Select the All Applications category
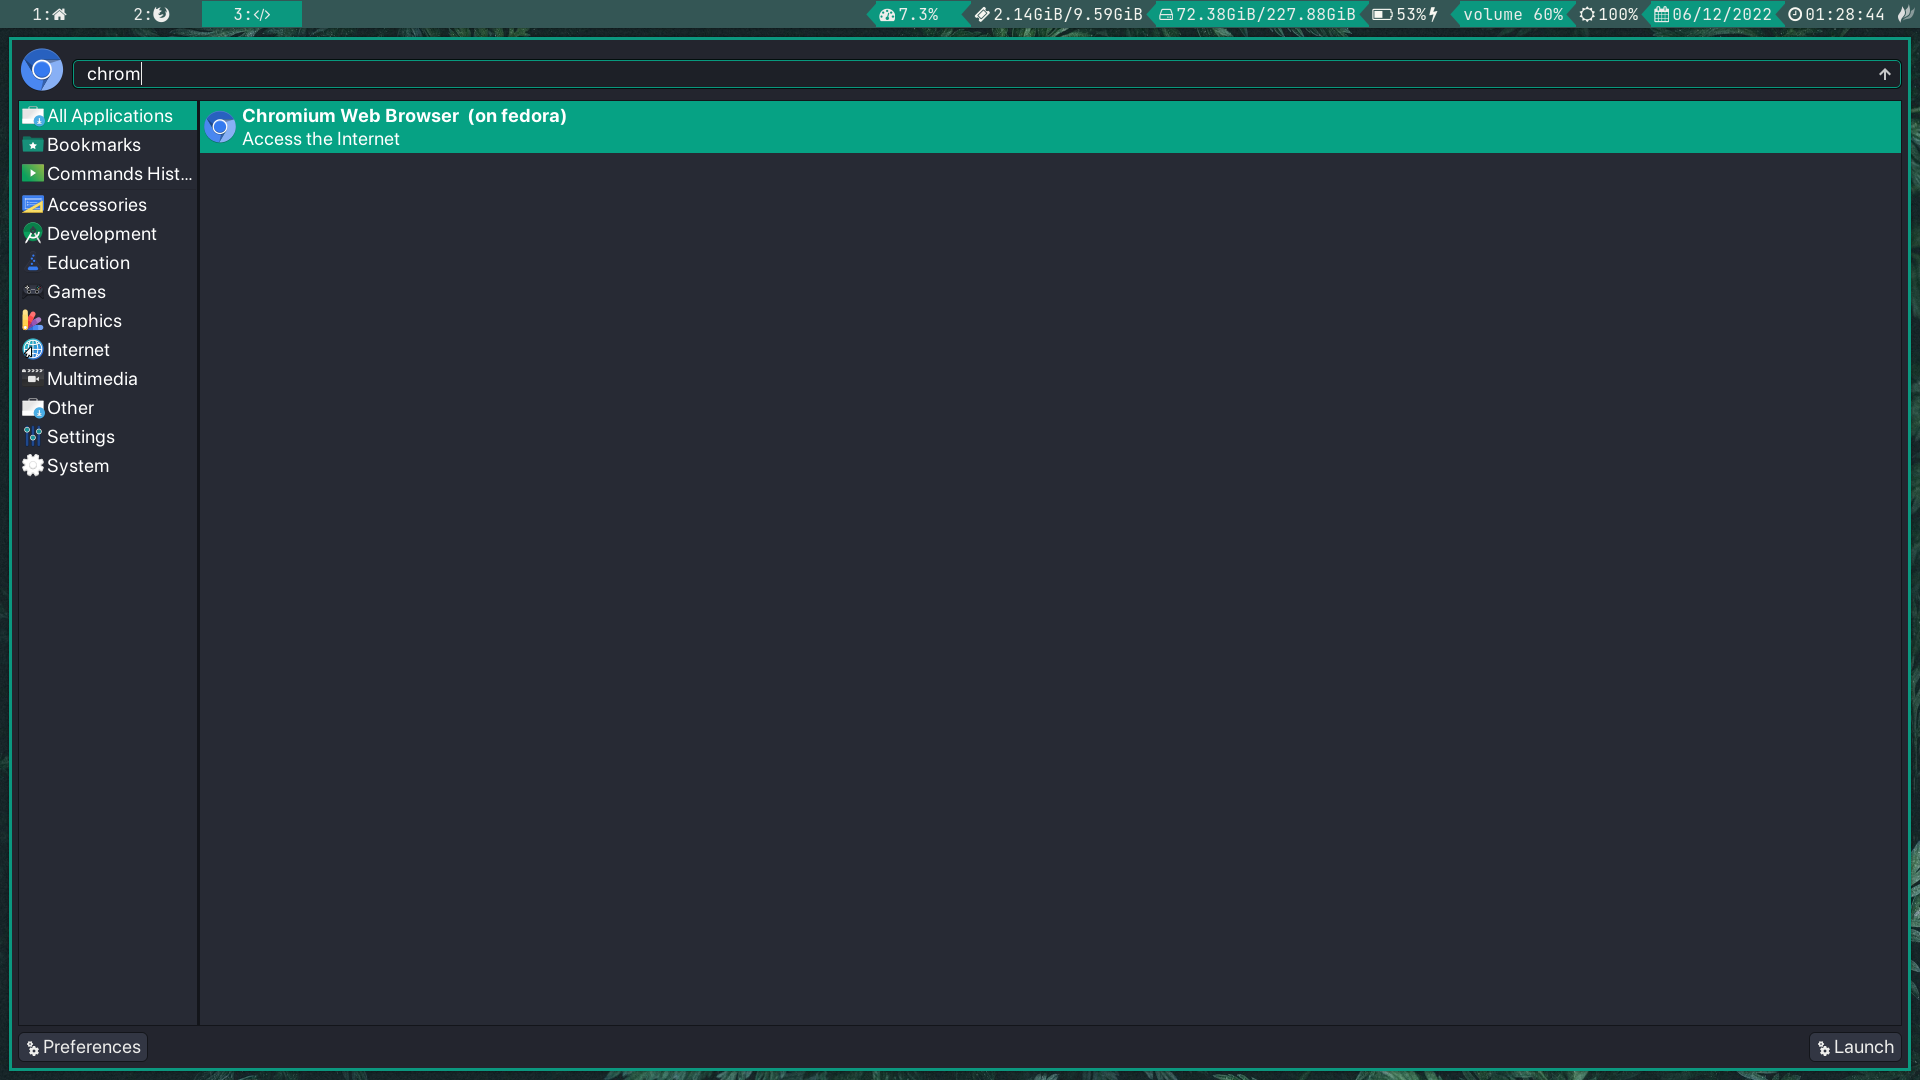 [109, 116]
